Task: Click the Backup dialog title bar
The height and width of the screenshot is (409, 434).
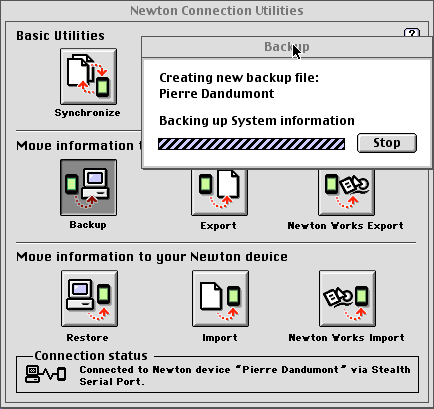Action: tap(287, 47)
